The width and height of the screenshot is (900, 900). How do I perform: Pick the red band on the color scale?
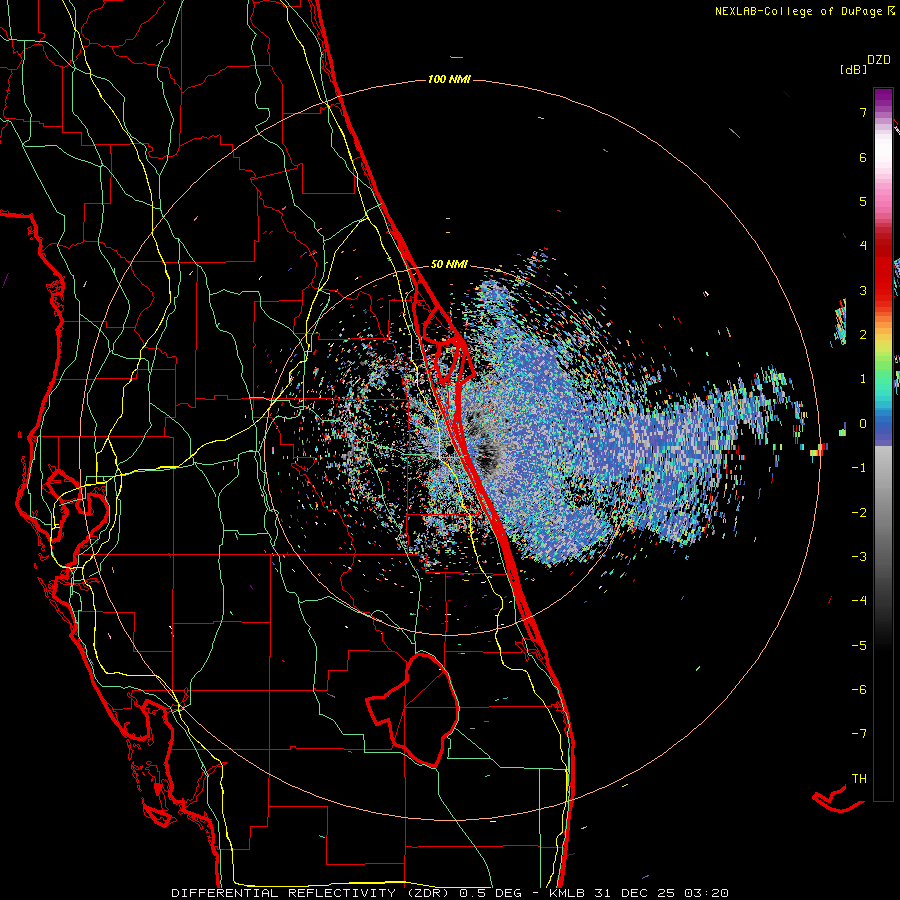pyautogui.click(x=883, y=276)
